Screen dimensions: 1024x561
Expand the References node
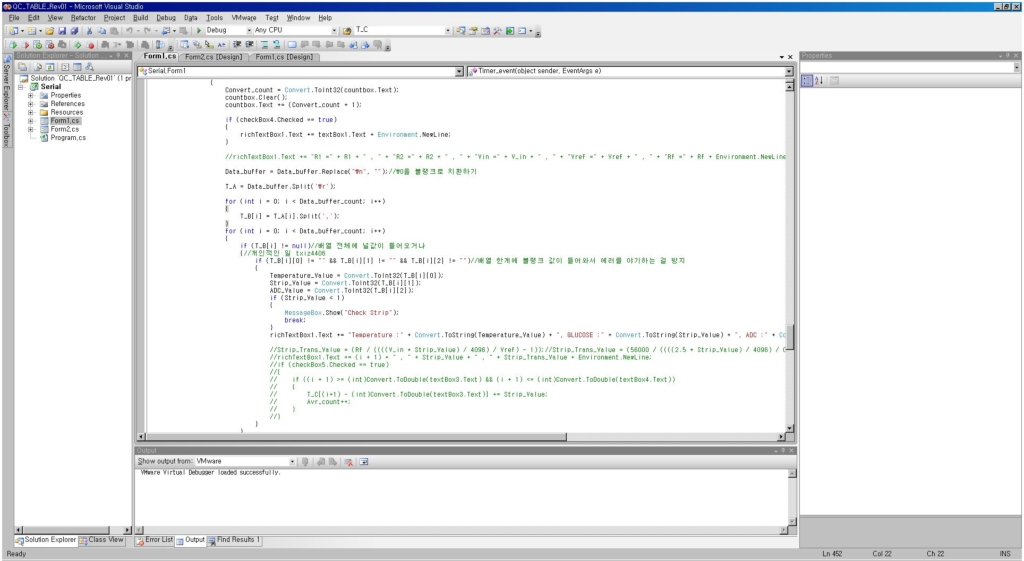(x=31, y=104)
